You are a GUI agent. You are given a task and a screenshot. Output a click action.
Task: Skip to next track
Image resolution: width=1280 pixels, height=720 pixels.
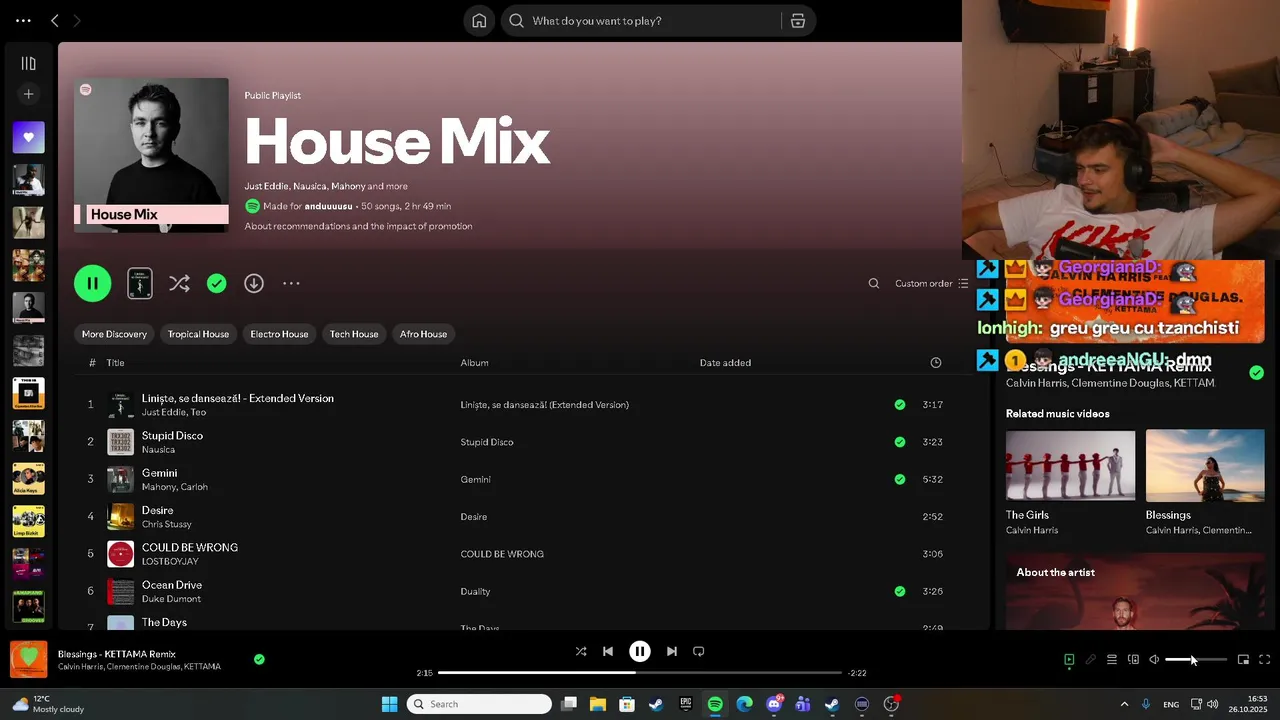coord(672,651)
